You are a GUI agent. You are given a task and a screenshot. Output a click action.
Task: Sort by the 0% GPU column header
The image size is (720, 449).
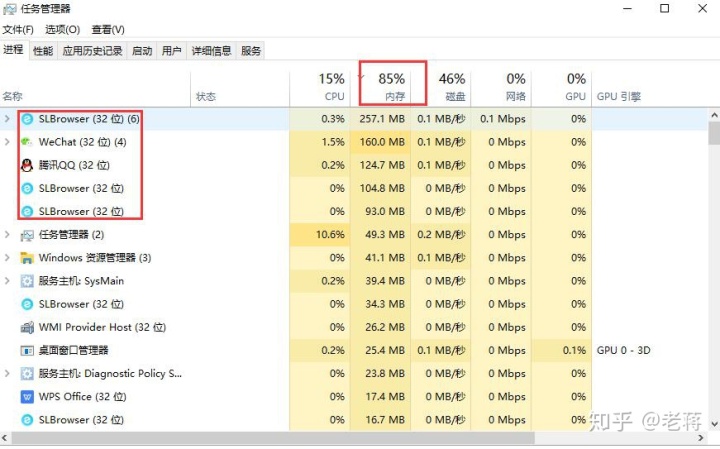tap(561, 90)
